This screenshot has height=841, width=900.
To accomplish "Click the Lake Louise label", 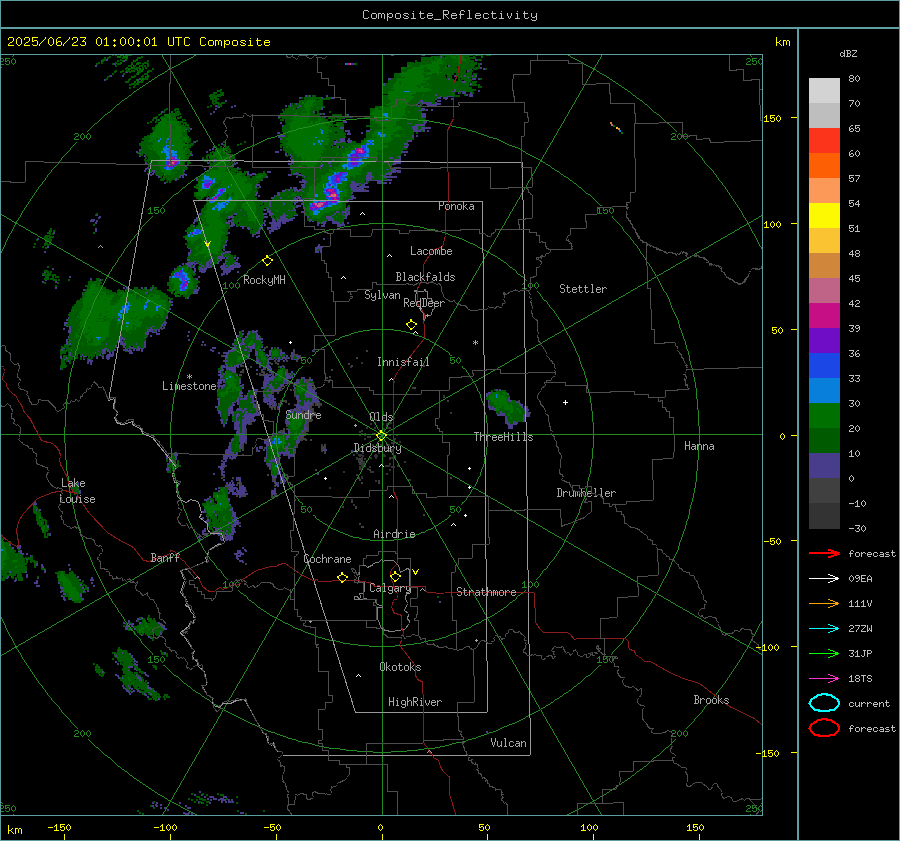I will coord(77,491).
